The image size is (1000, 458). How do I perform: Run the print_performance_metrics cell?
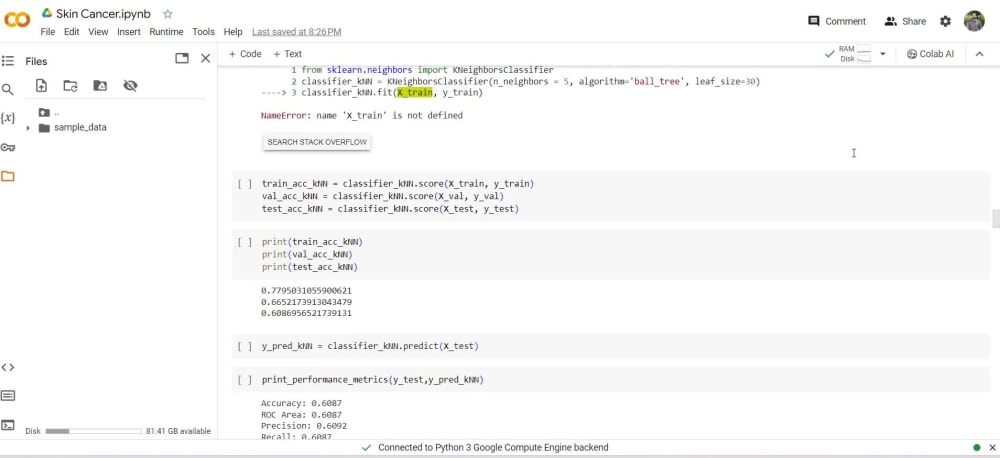pos(245,380)
